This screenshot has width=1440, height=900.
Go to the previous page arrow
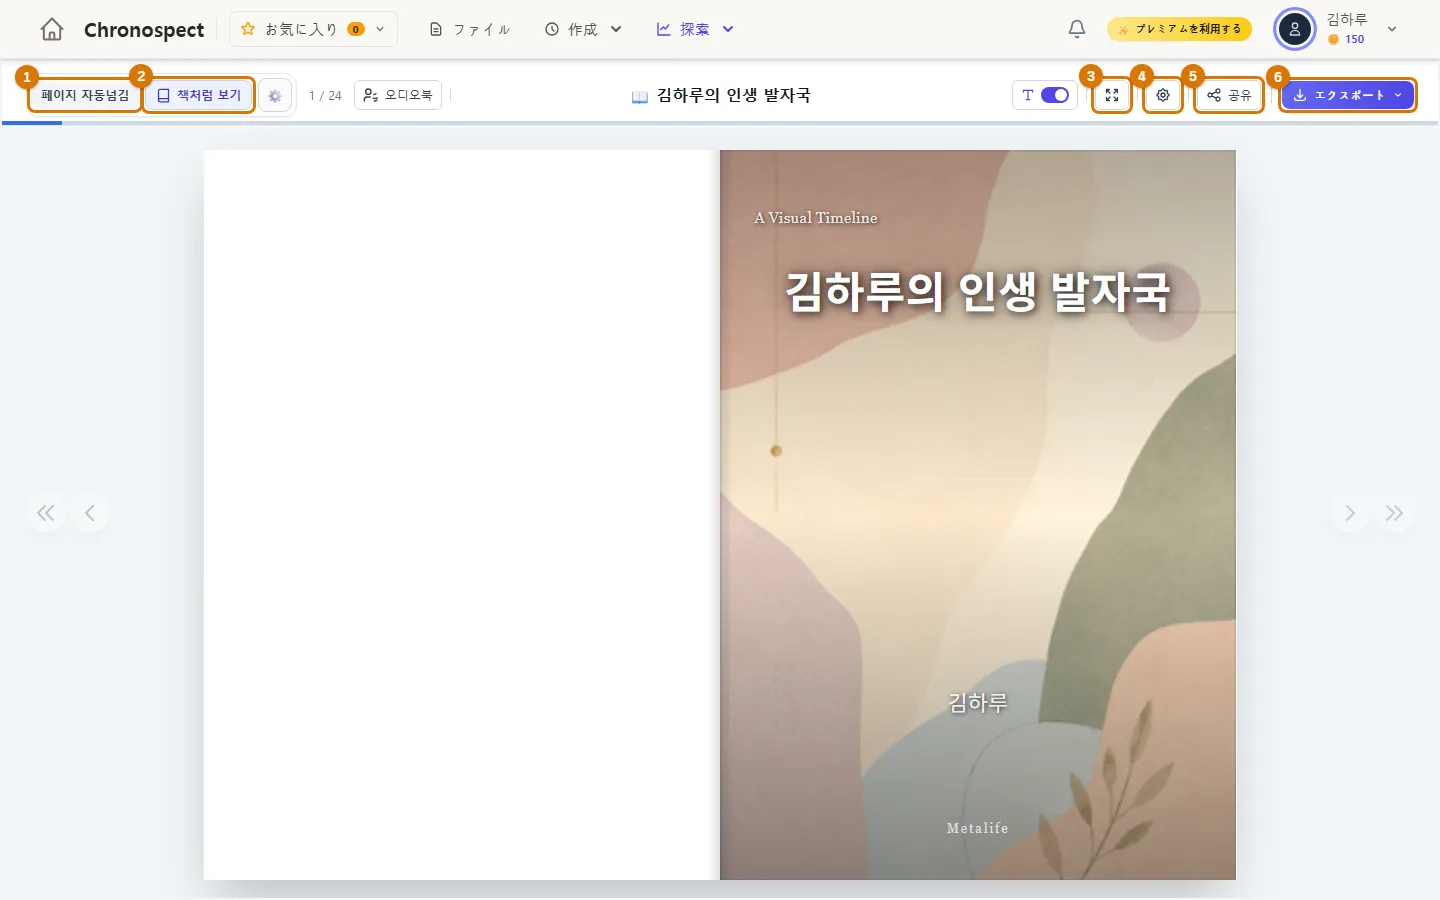[x=90, y=513]
